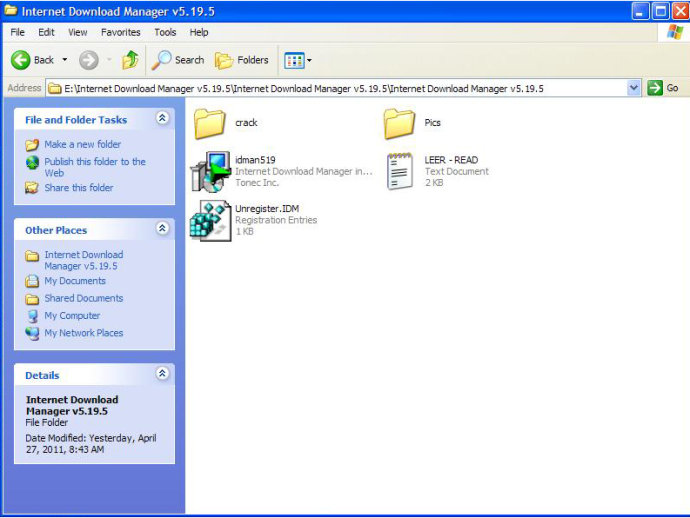Select the idman519 installer icon

211,172
